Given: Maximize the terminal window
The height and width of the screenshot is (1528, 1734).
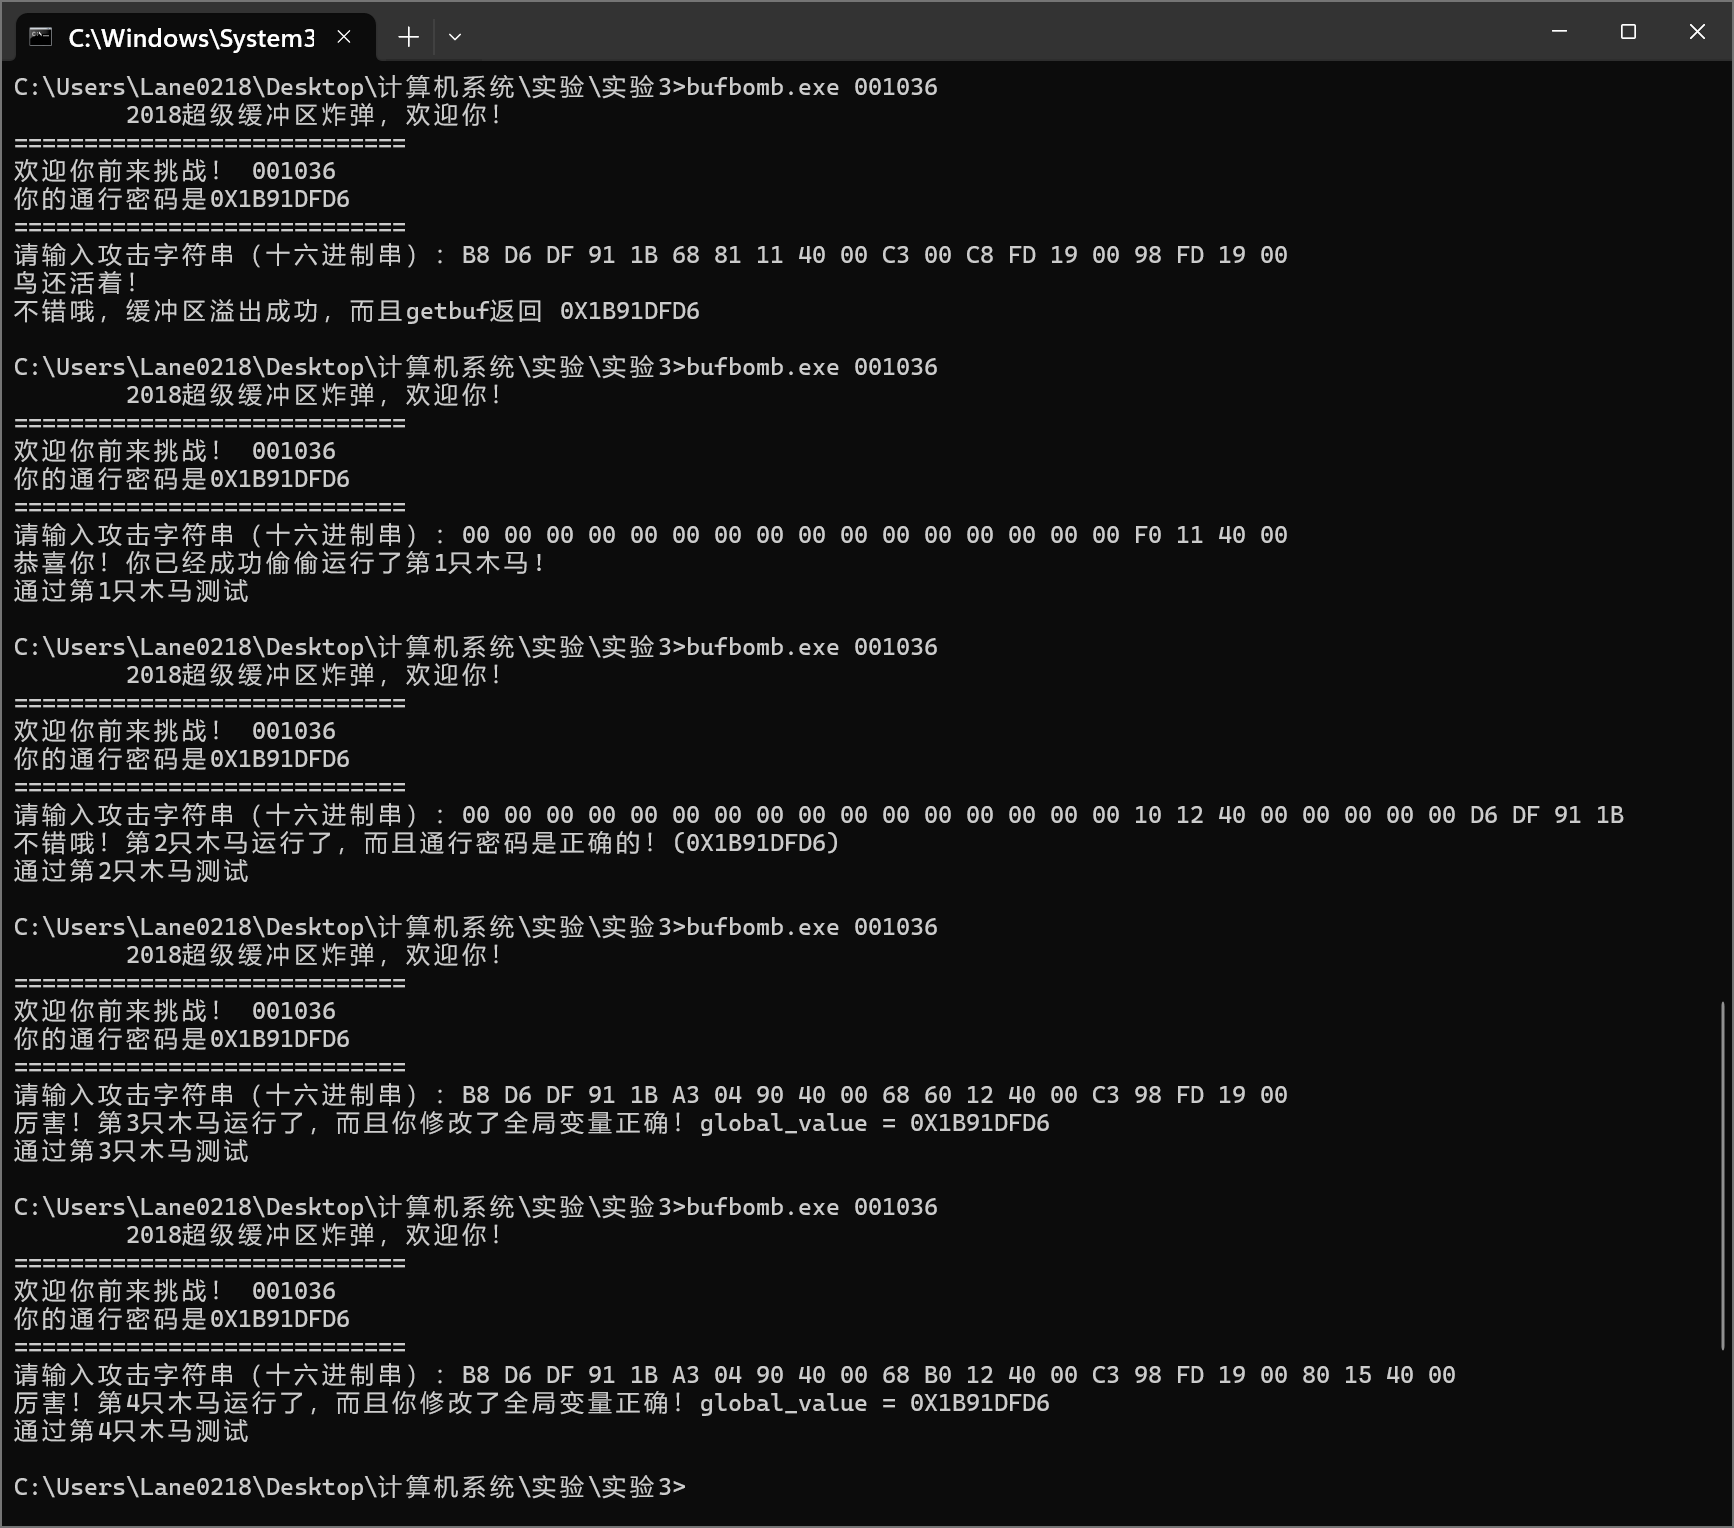Looking at the screenshot, I should 1628,32.
